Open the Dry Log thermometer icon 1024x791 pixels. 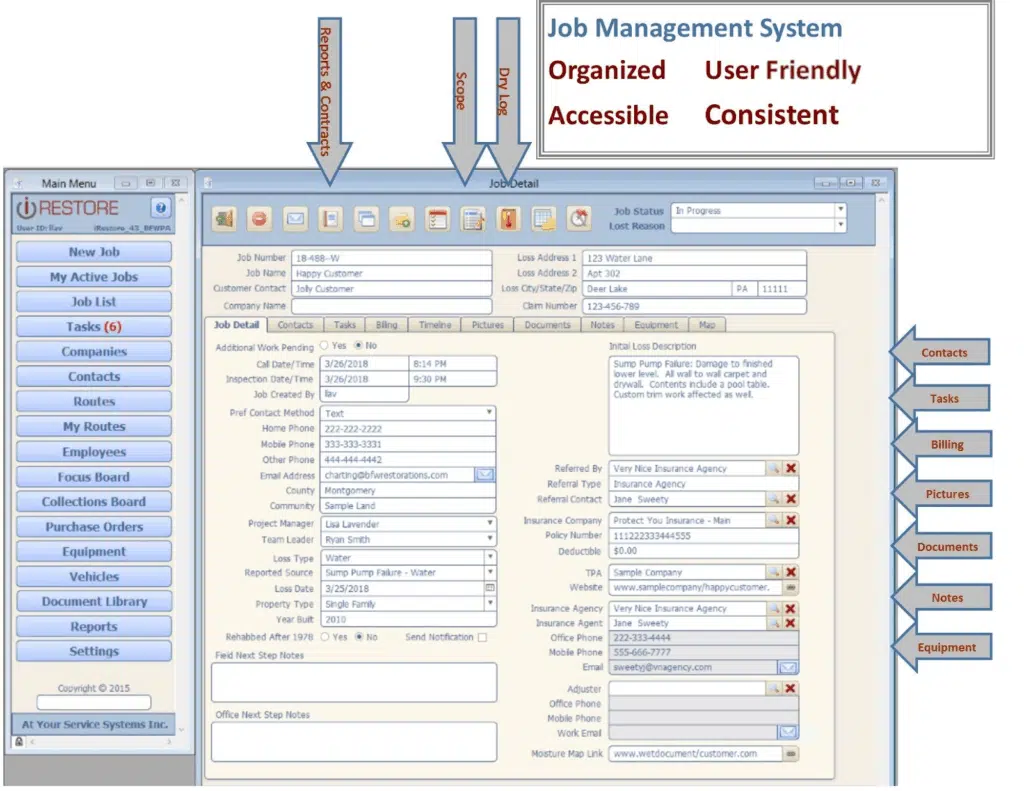pos(508,218)
